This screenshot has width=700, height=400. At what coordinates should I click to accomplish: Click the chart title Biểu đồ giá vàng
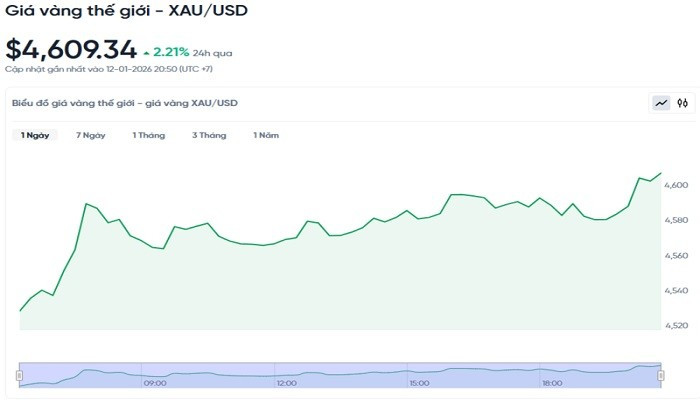[x=125, y=103]
